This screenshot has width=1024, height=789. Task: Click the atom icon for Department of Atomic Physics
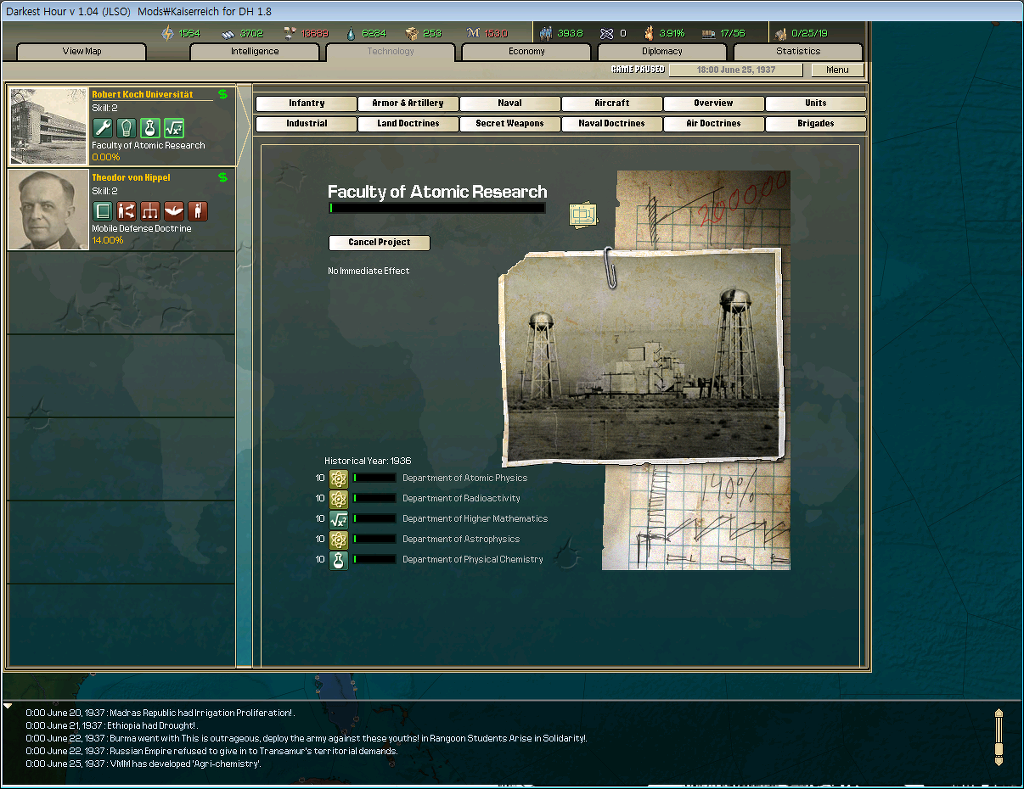point(339,478)
